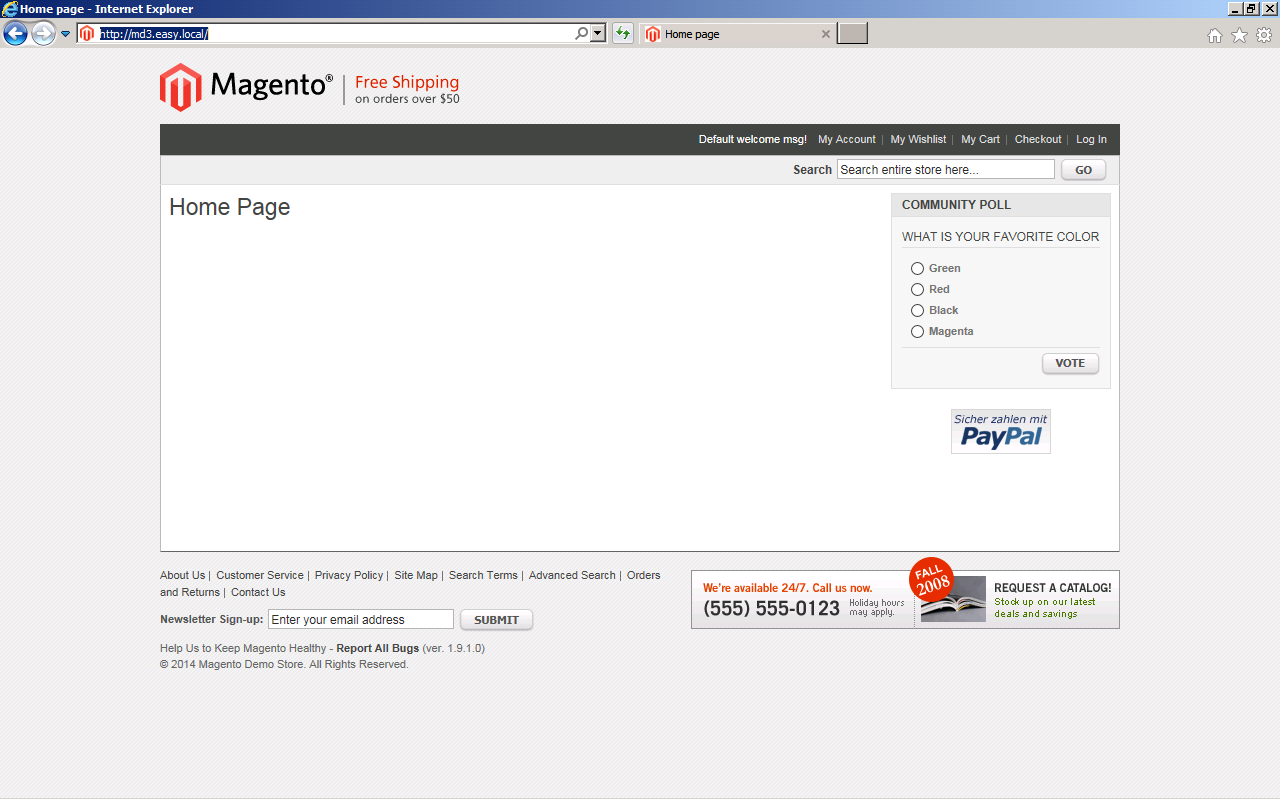
Task: Click the Log In link
Action: 1091,139
